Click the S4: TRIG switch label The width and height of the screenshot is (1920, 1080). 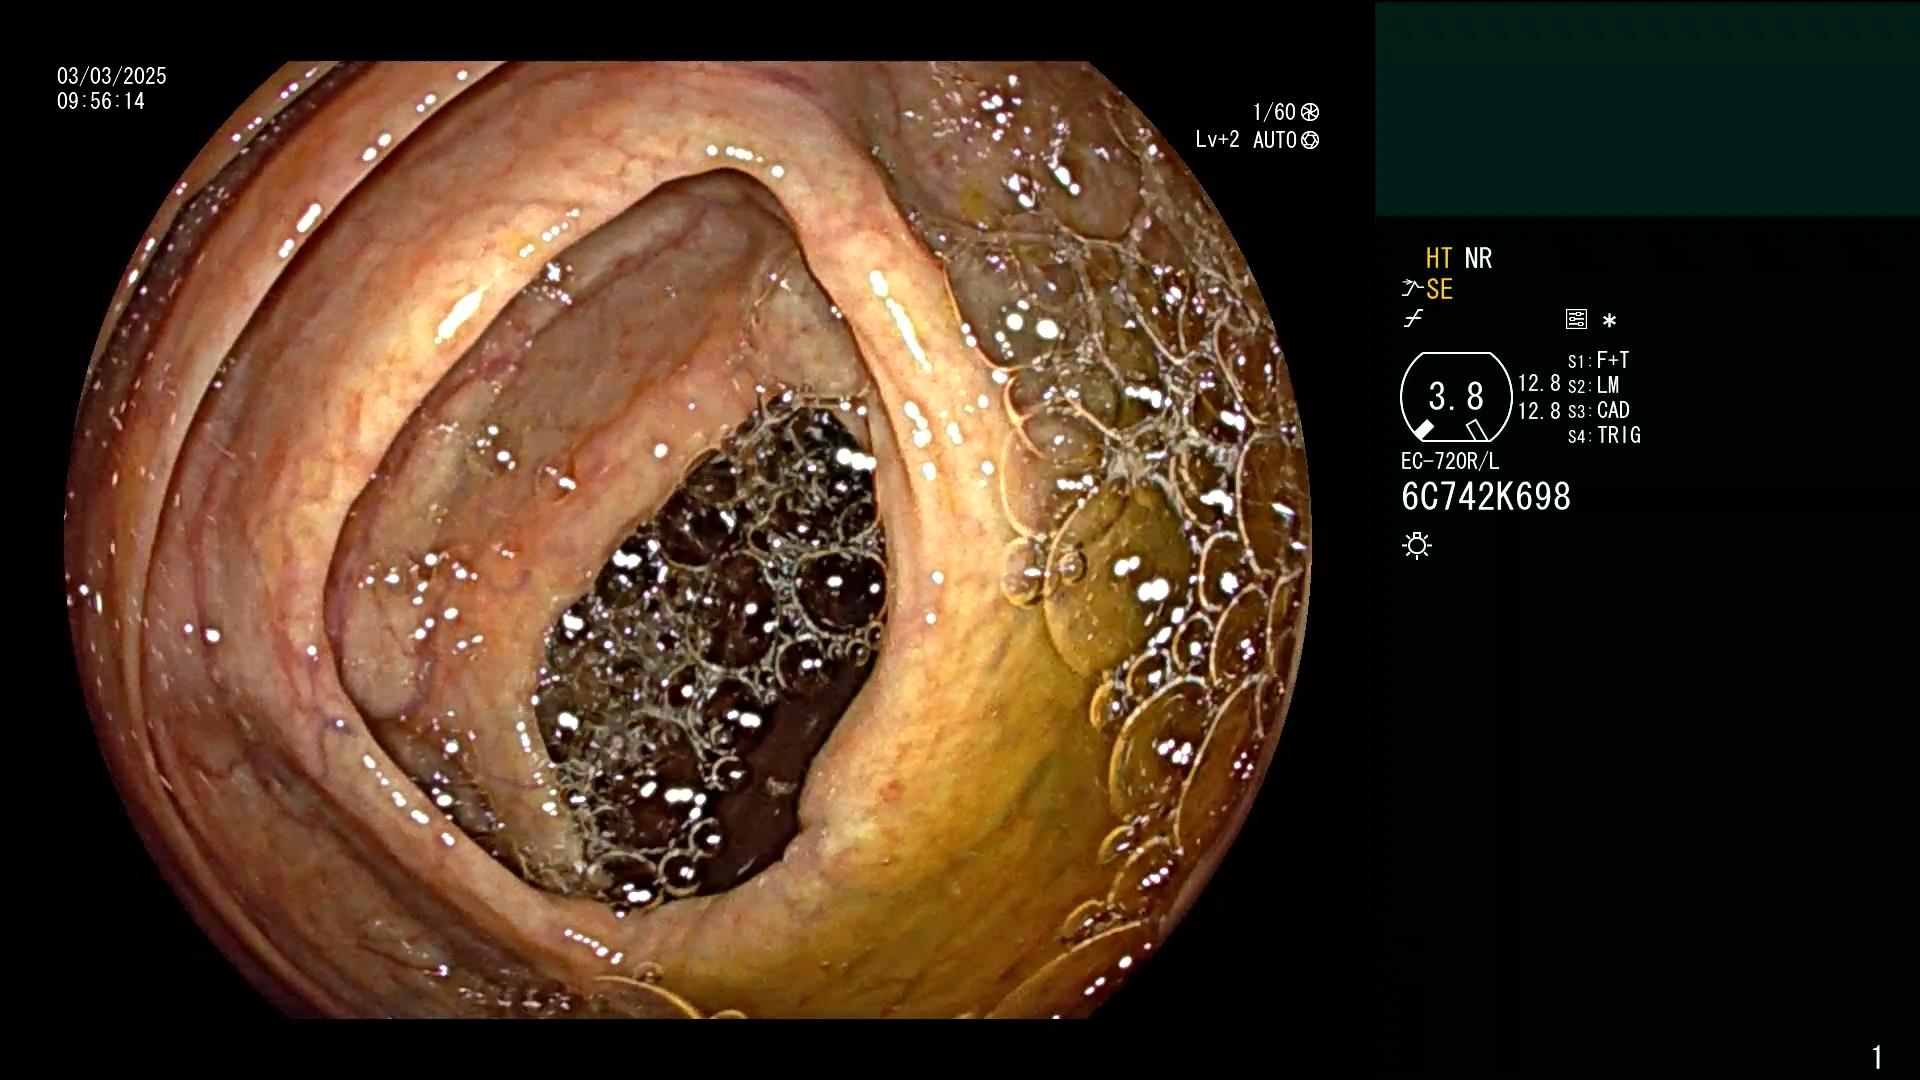[x=1604, y=435]
